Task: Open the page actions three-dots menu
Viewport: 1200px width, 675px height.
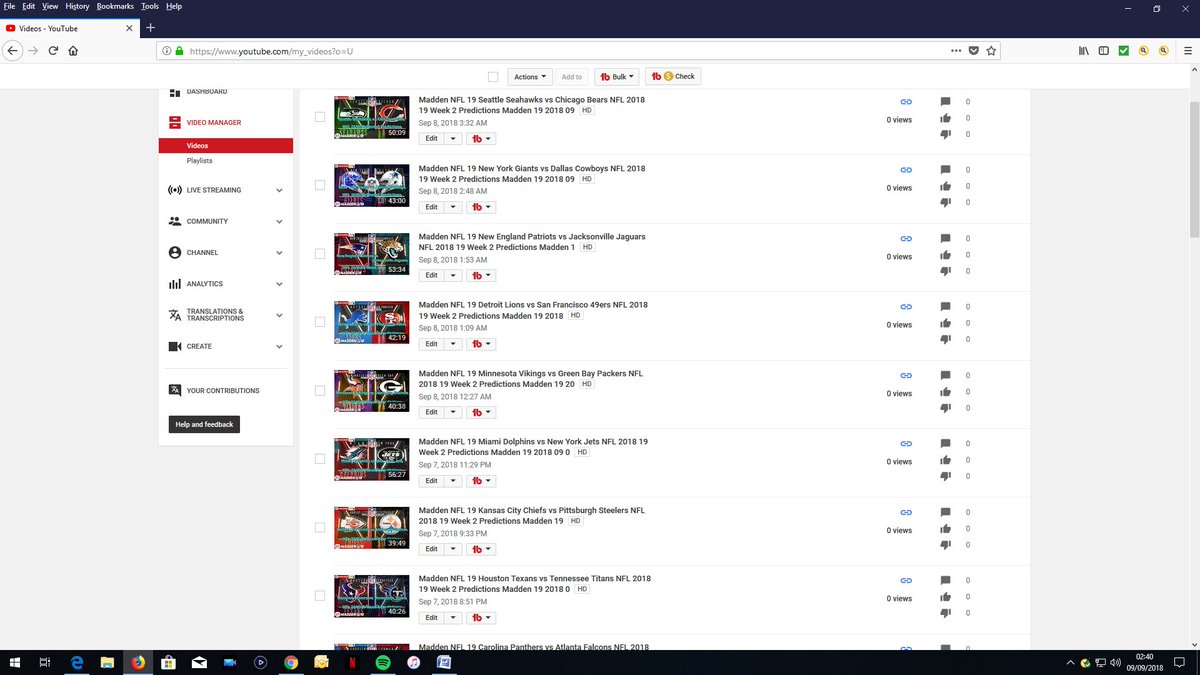Action: 956,51
